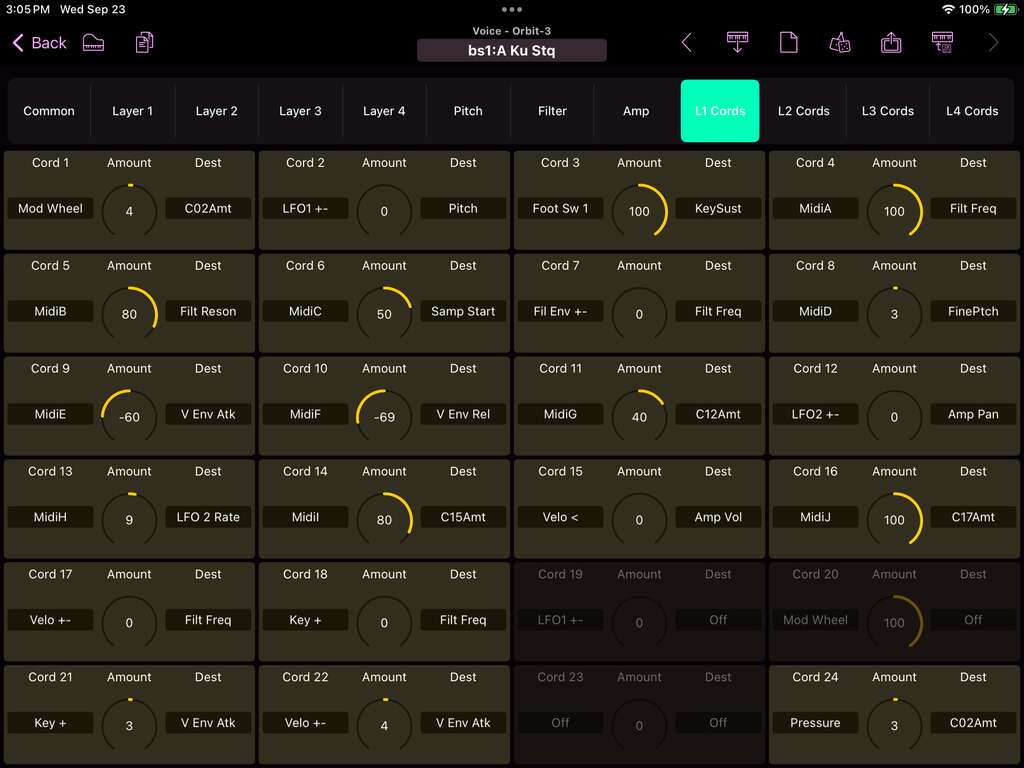
Task: Open Cord 23 source Off selector
Action: pyautogui.click(x=560, y=723)
